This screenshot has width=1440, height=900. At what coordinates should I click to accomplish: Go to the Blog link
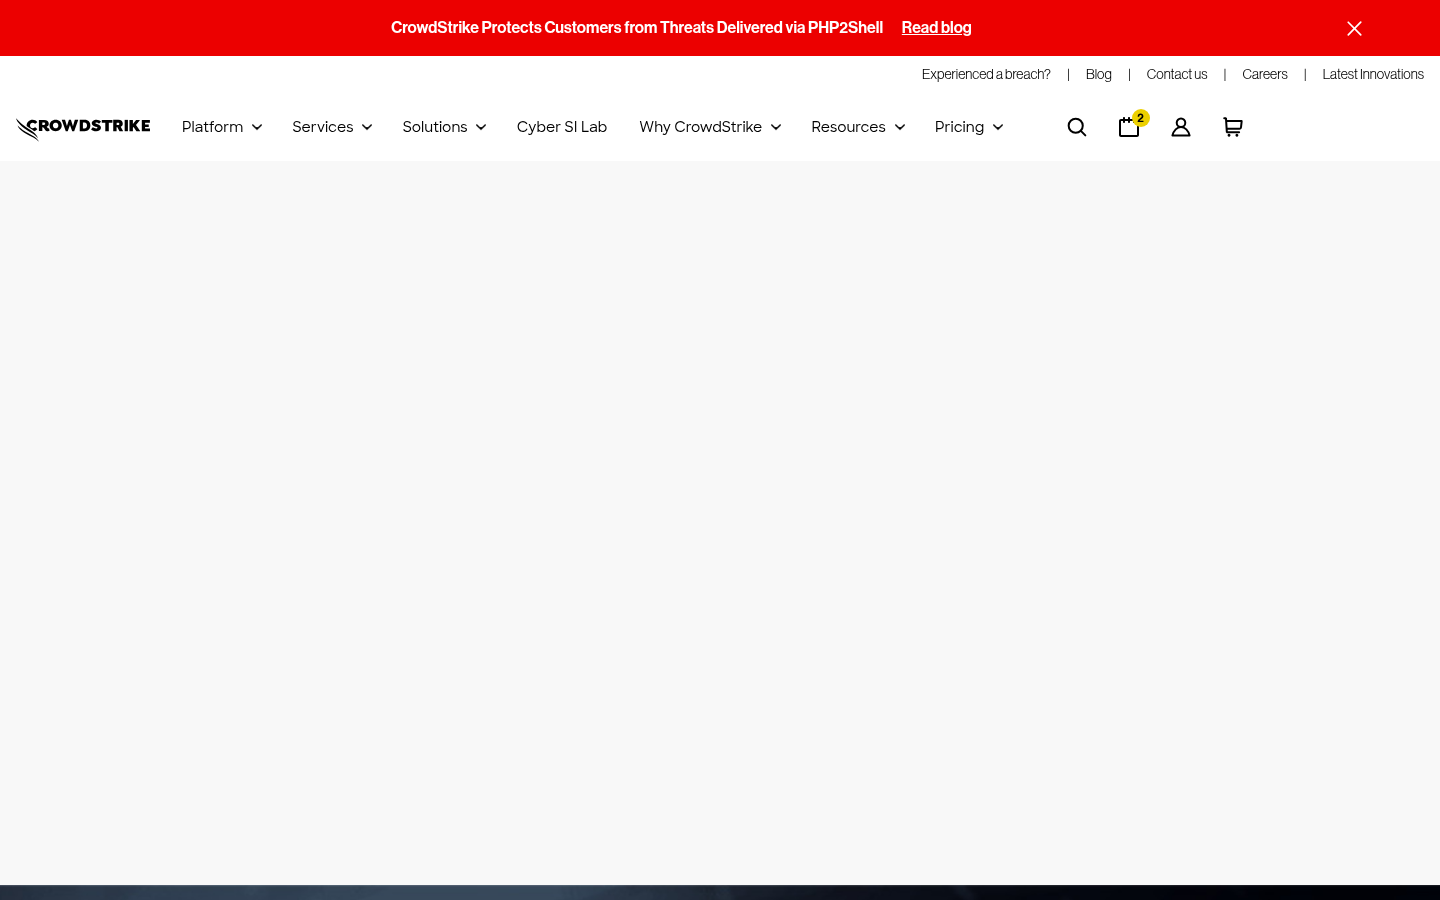[x=1099, y=74]
